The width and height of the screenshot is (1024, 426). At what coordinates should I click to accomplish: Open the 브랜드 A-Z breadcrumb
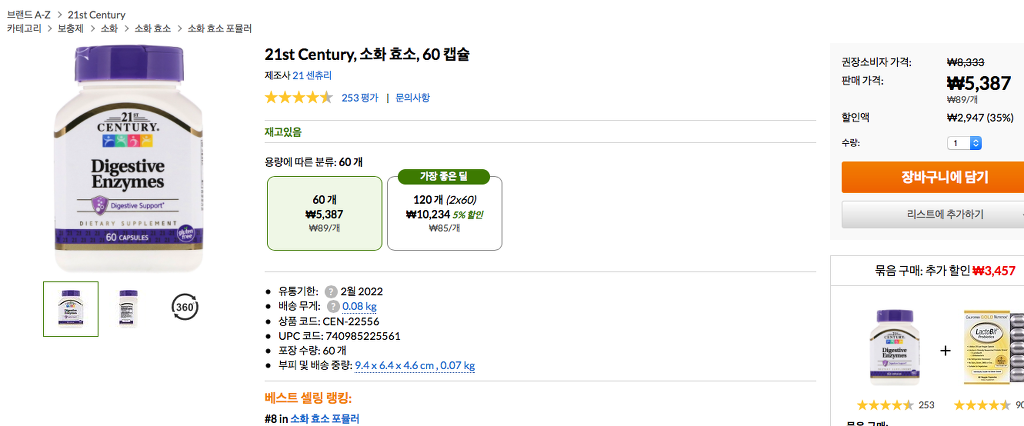[27, 15]
